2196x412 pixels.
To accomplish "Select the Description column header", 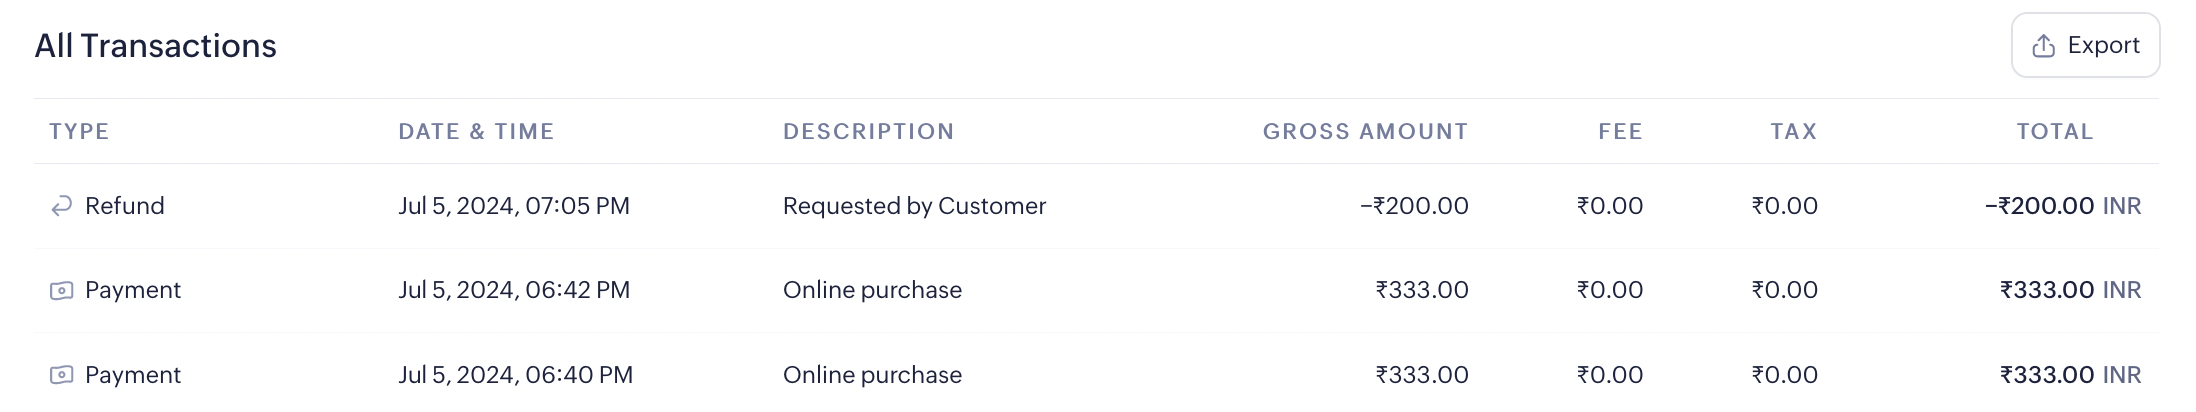I will point(868,131).
